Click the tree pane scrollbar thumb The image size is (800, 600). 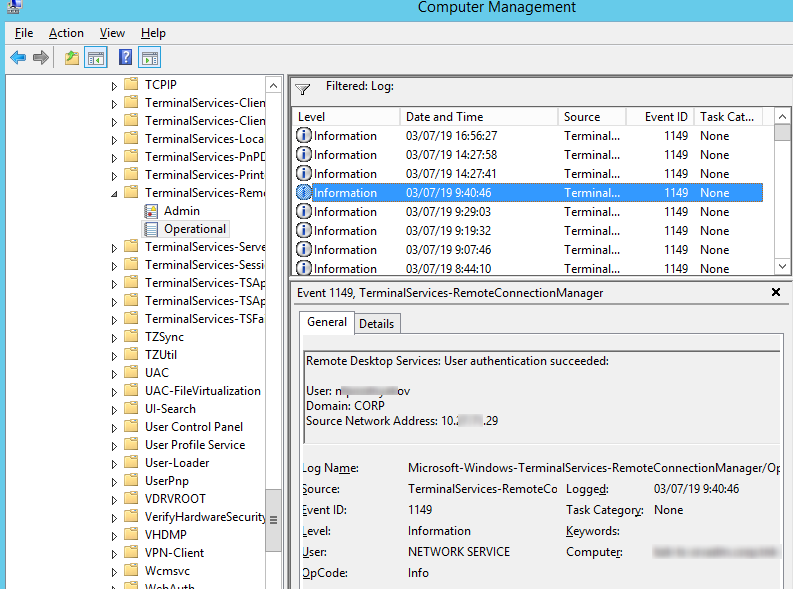pyautogui.click(x=273, y=520)
